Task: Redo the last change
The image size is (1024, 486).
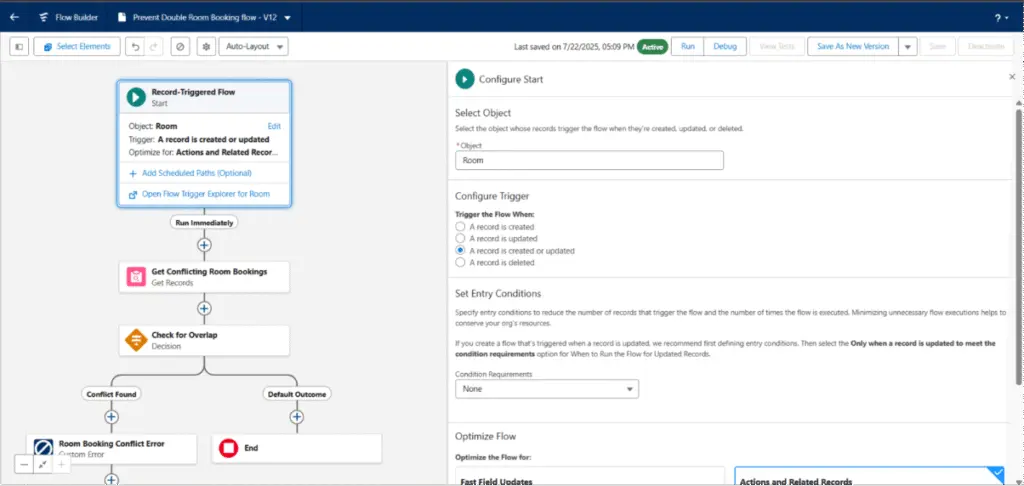Action: point(153,46)
